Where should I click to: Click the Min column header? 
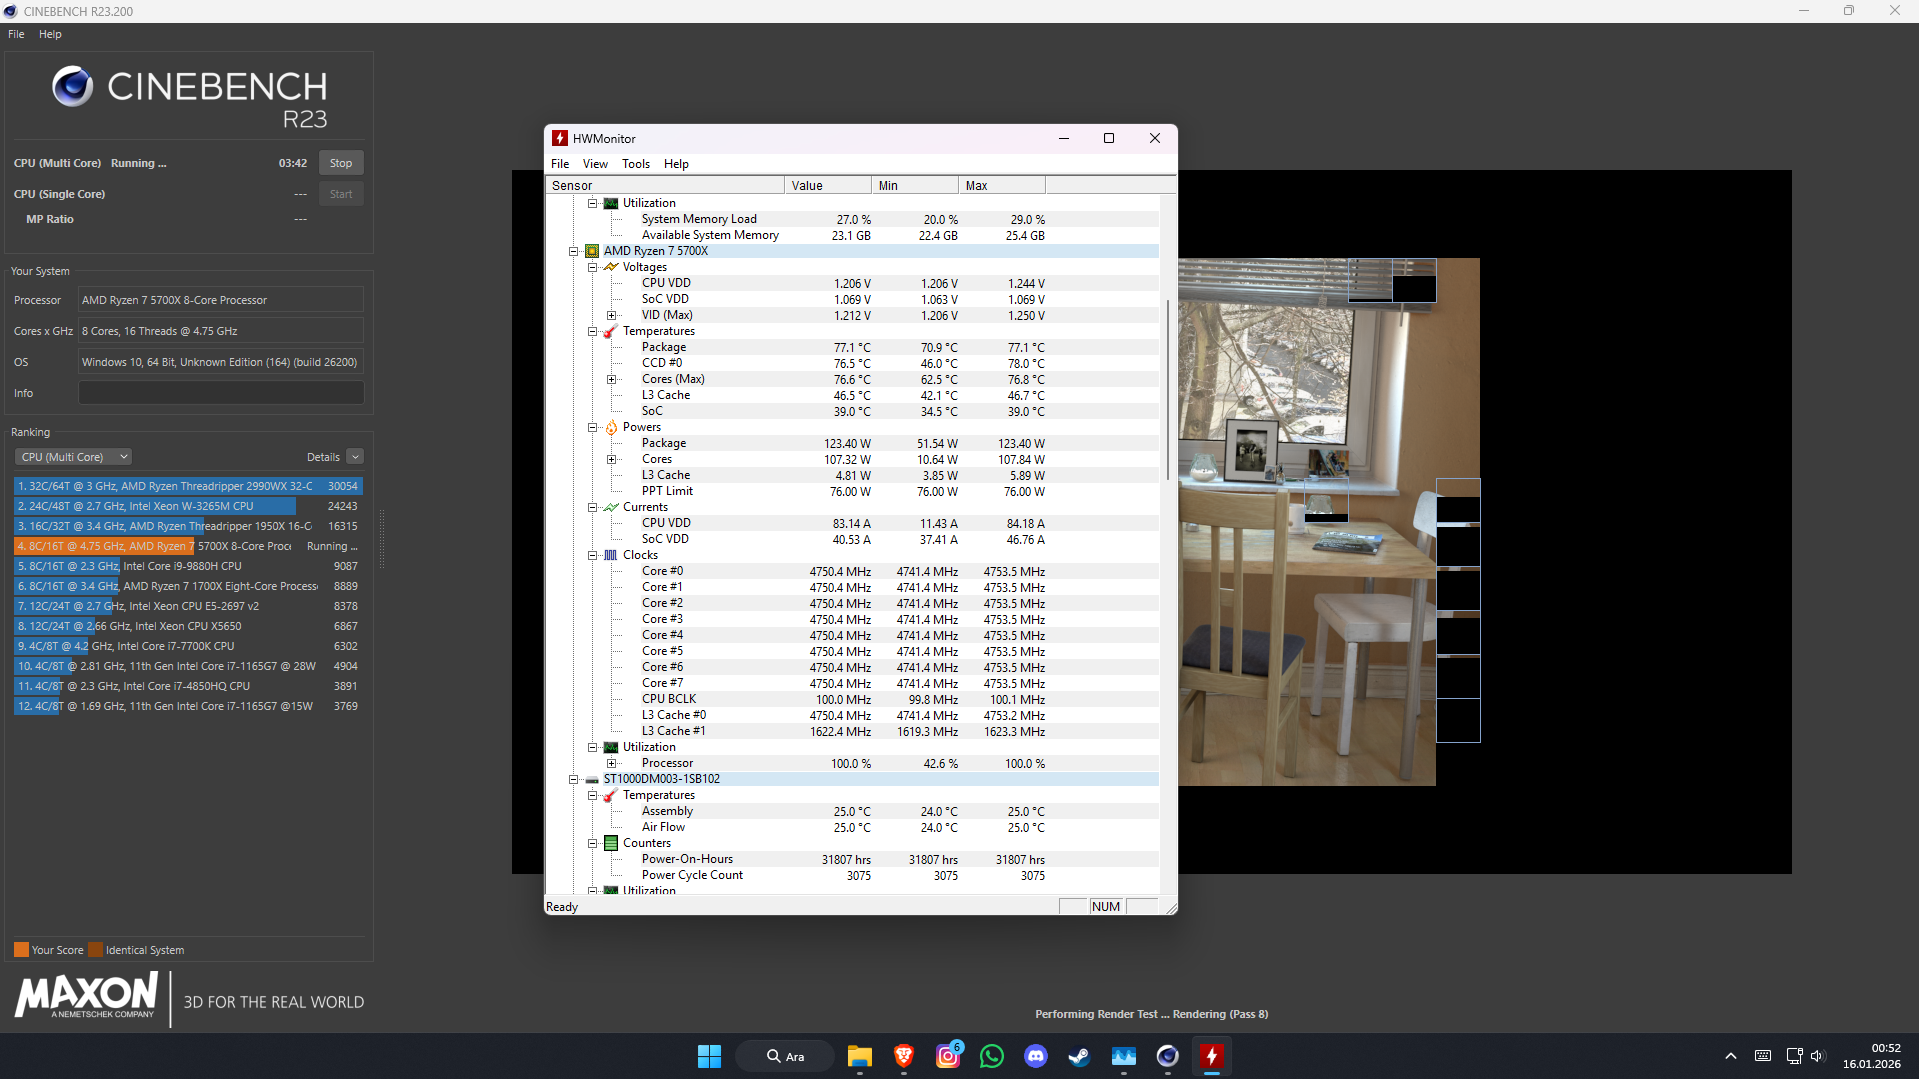[x=915, y=185]
